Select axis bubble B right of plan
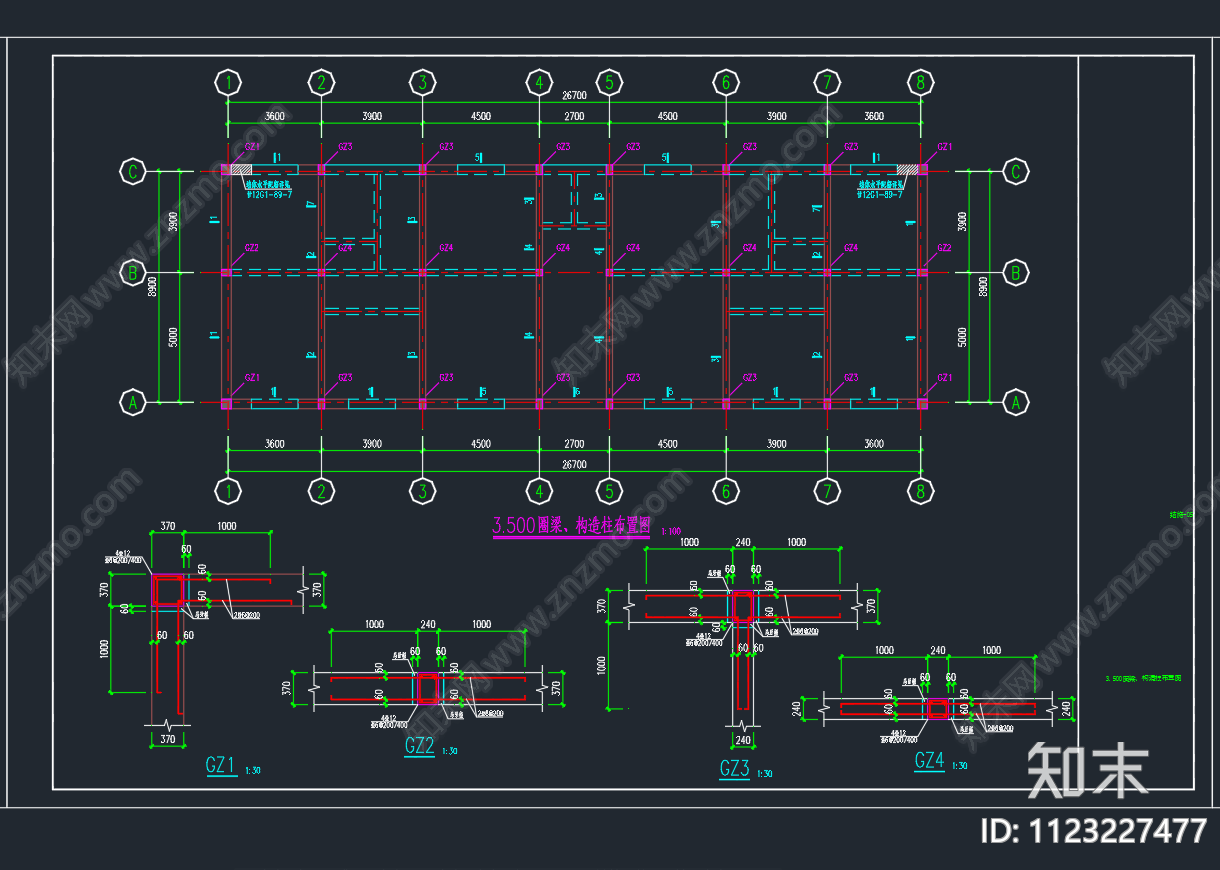 pyautogui.click(x=1016, y=272)
